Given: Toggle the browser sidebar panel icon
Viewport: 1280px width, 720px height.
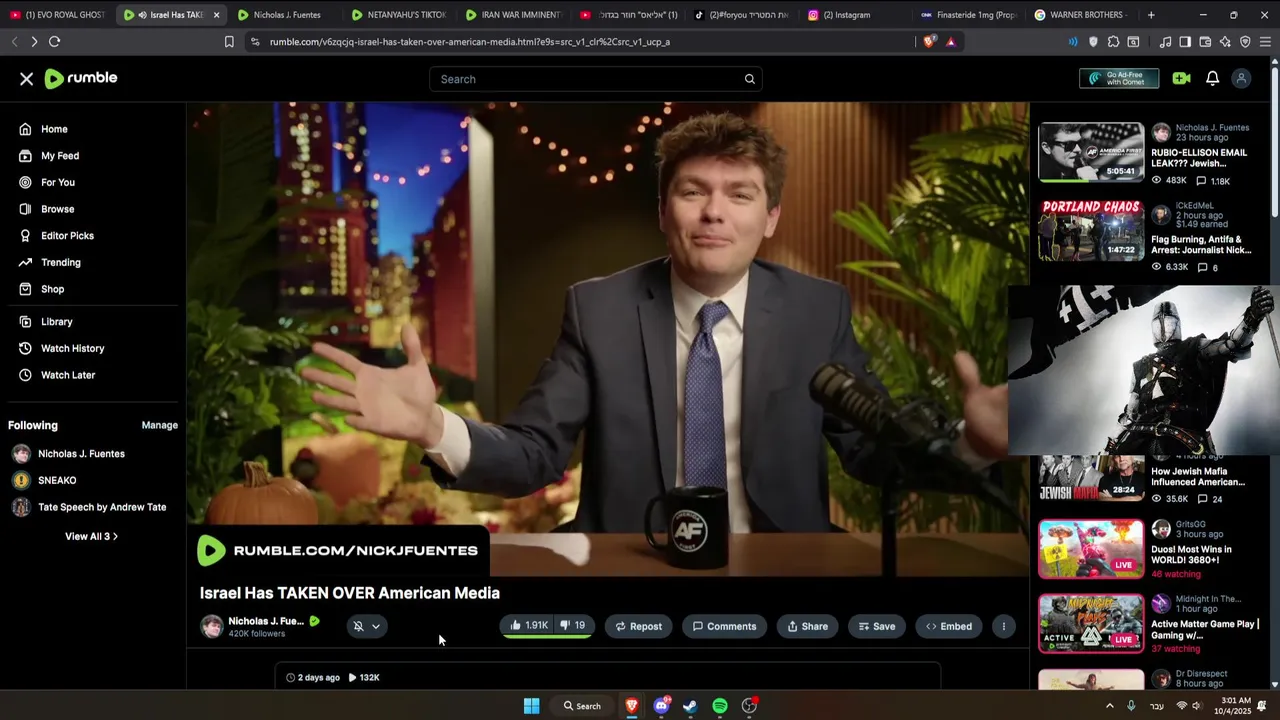Looking at the screenshot, I should [1185, 42].
